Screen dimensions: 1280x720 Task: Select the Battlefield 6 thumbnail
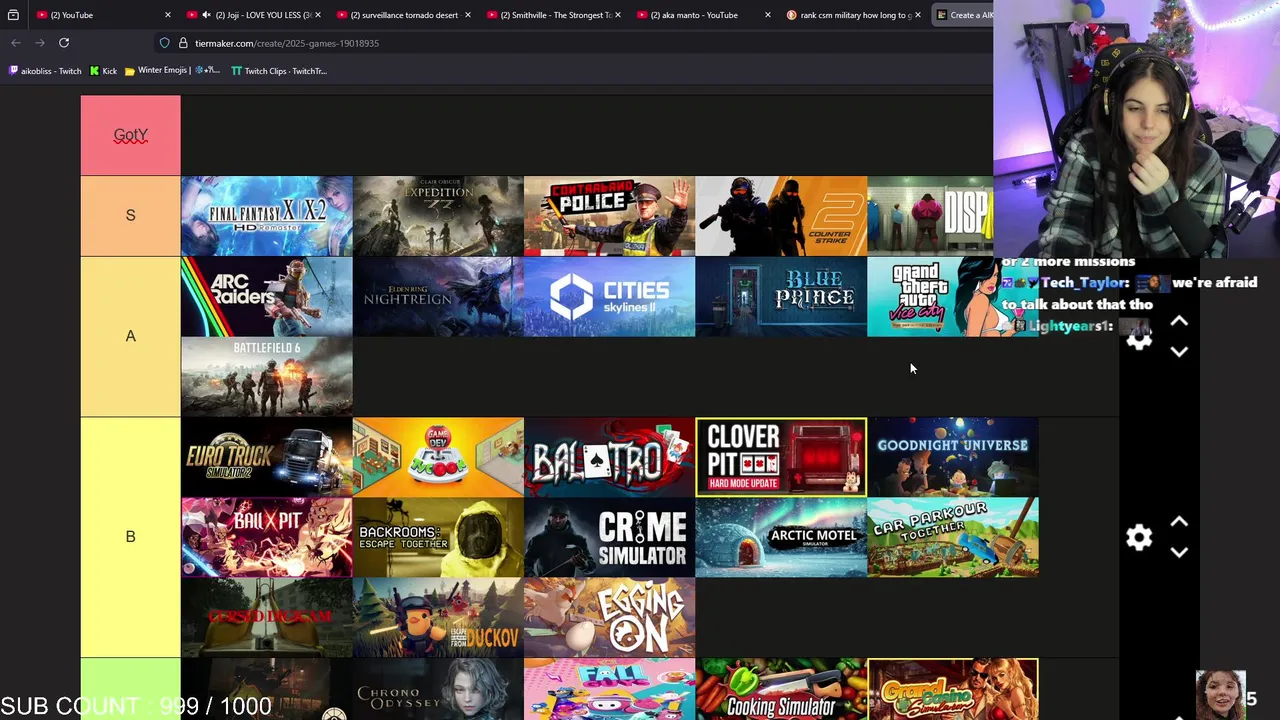267,377
